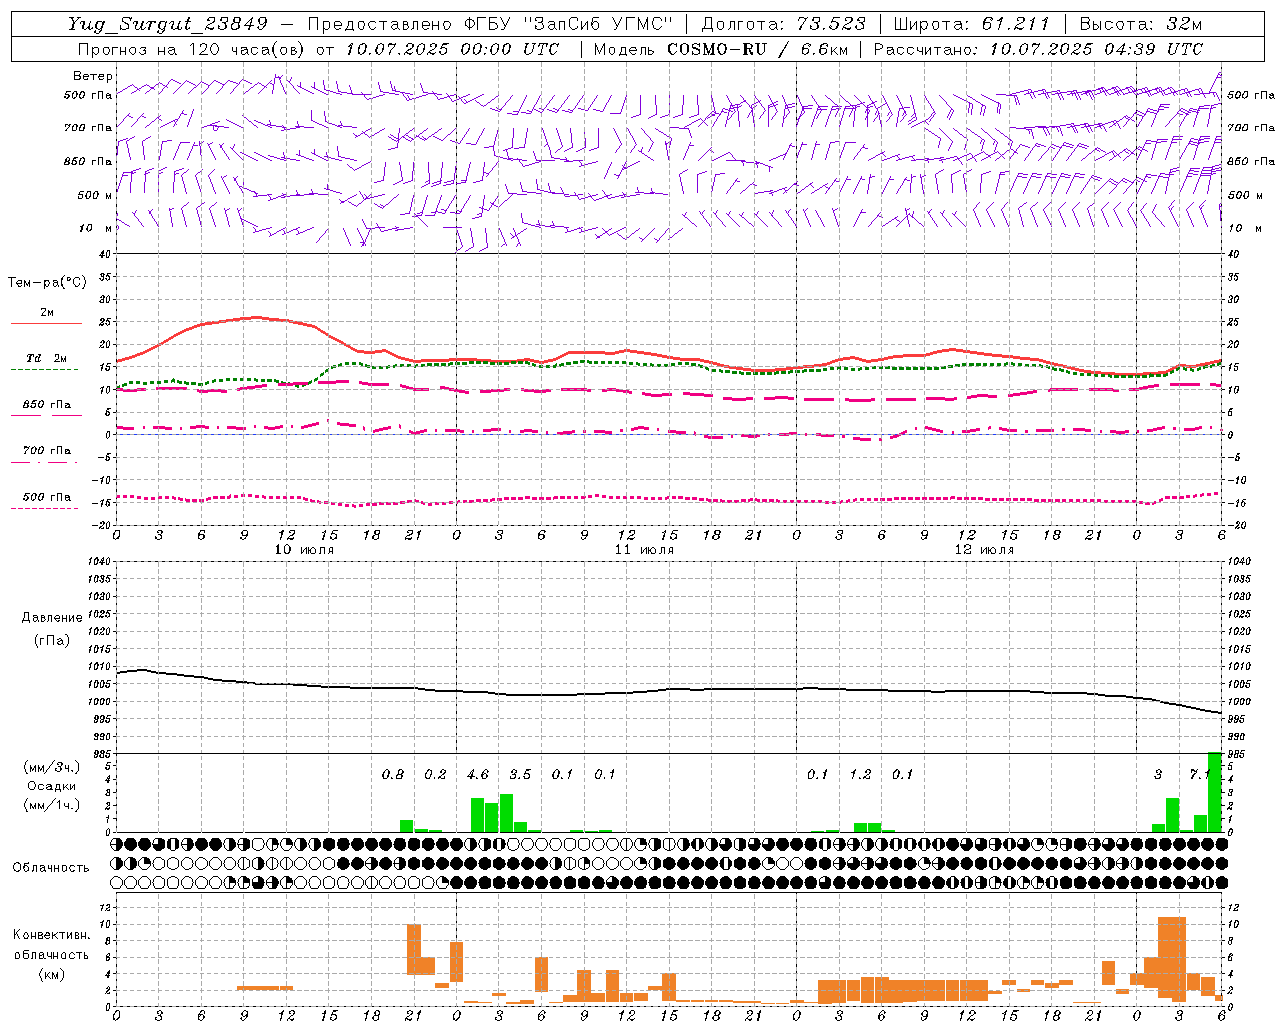Click the Осадки precipitation label
The height and width of the screenshot is (1024, 1280).
(x=52, y=786)
